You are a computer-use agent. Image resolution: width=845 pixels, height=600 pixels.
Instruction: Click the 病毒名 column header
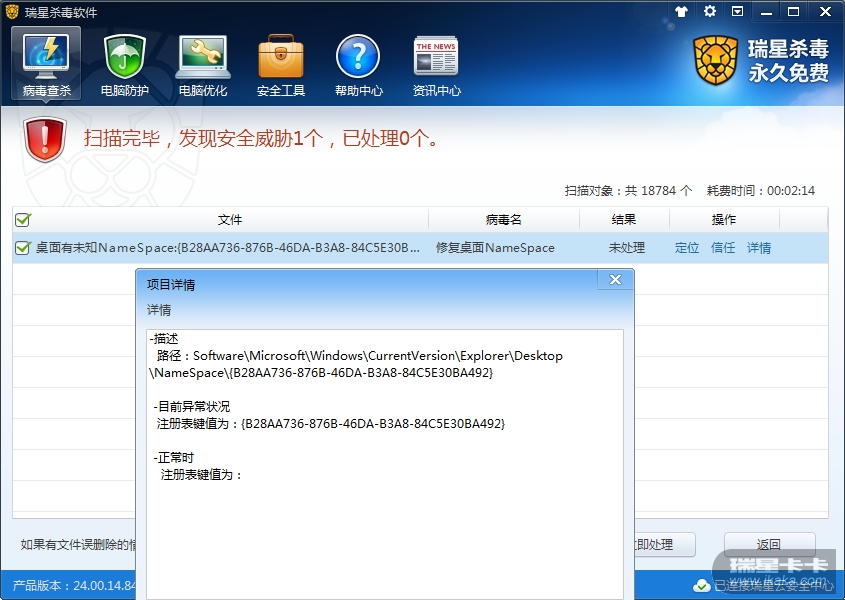503,219
